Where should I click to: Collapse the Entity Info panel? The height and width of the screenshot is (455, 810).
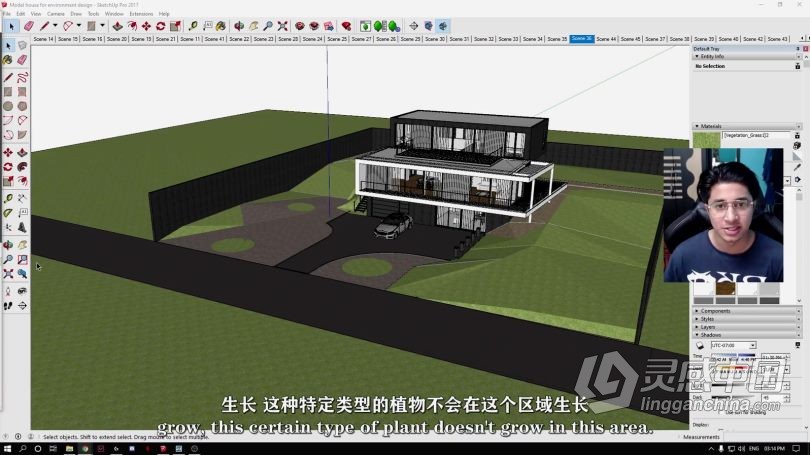[x=746, y=56]
